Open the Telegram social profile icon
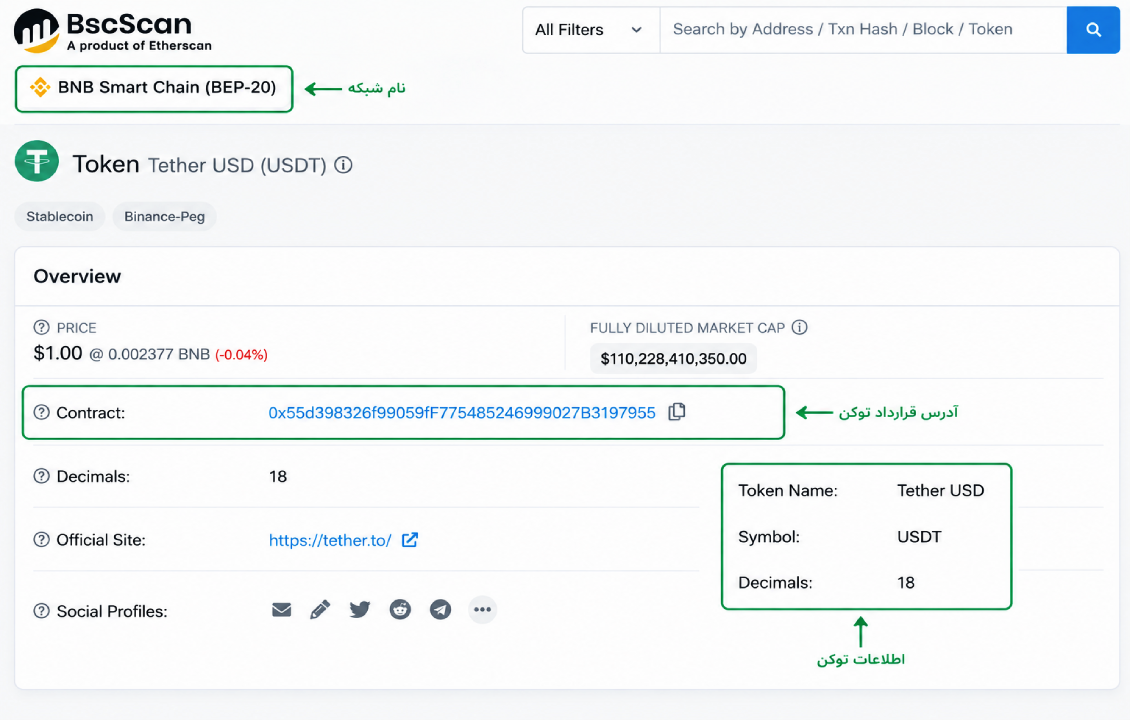 [440, 610]
